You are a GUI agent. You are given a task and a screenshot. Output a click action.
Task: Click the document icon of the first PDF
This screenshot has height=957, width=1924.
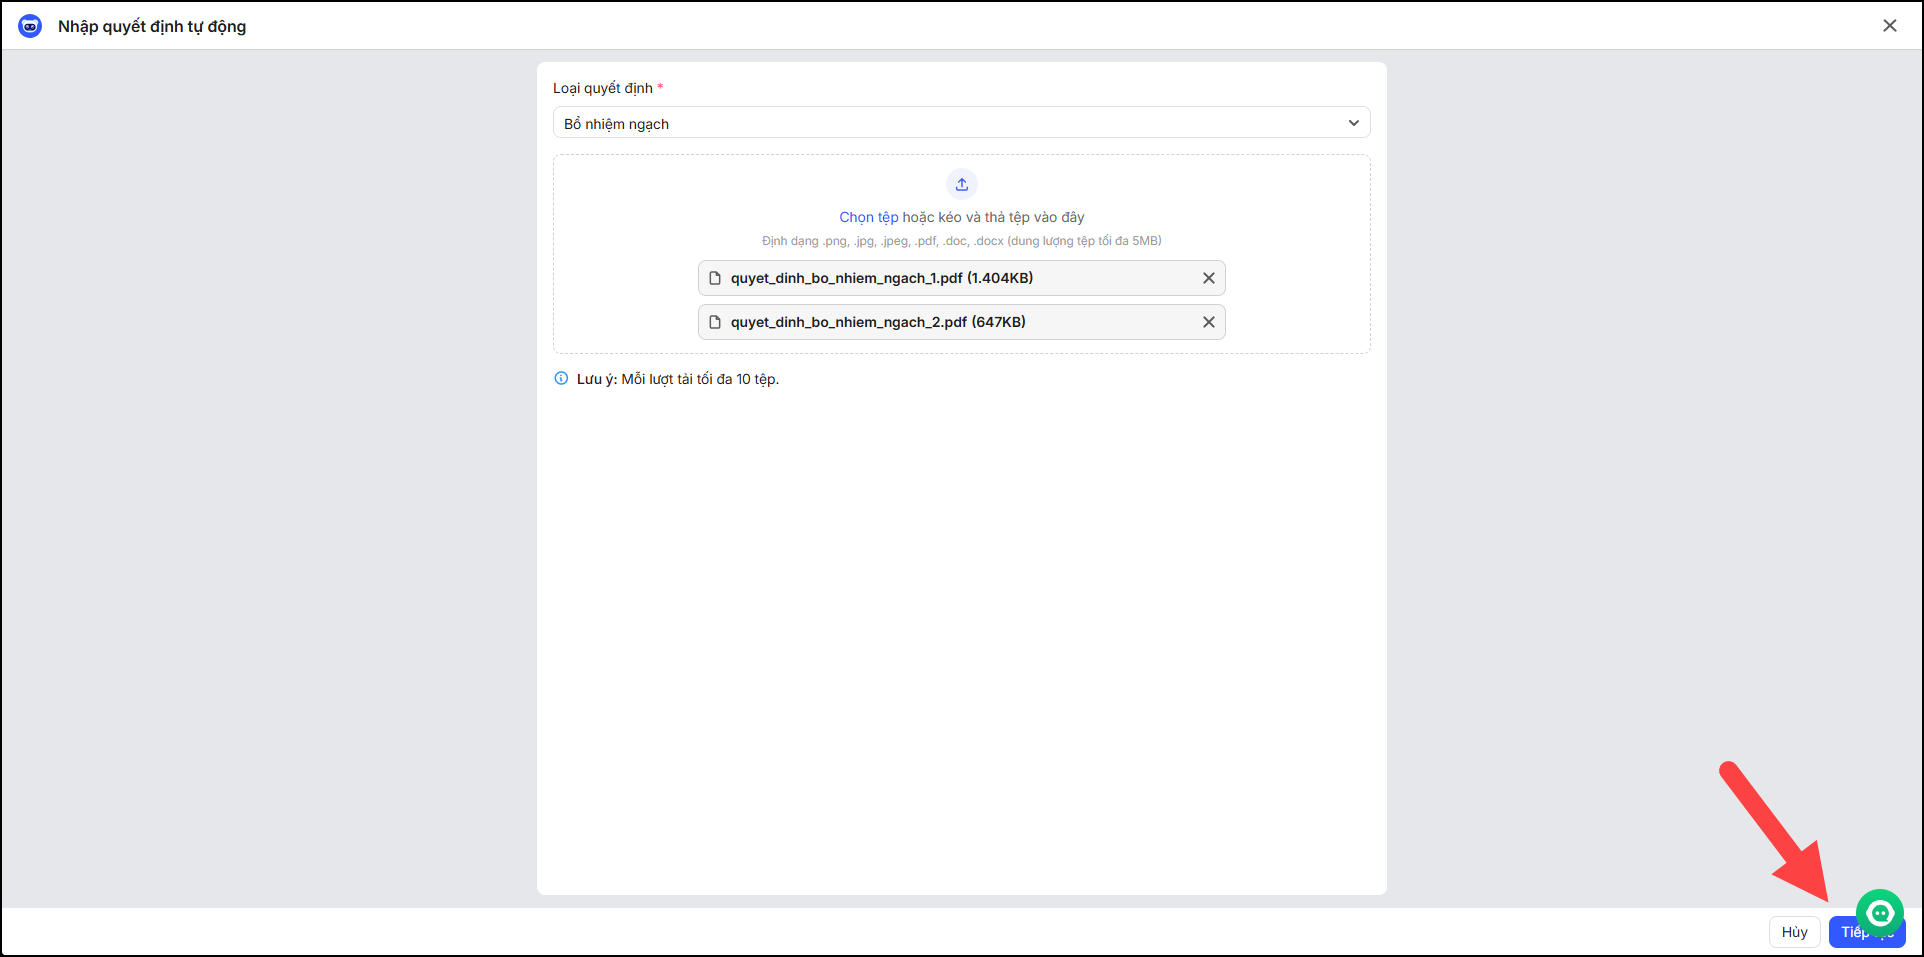coord(715,278)
